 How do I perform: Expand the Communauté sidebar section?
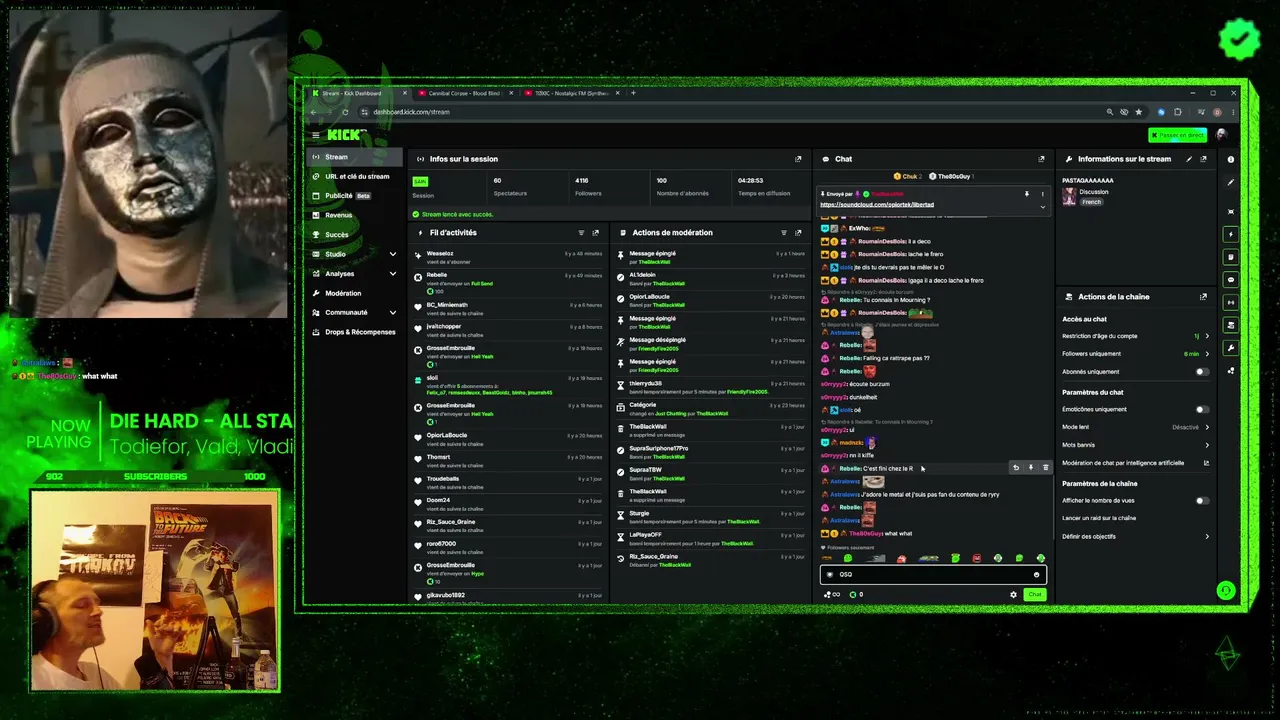click(392, 313)
